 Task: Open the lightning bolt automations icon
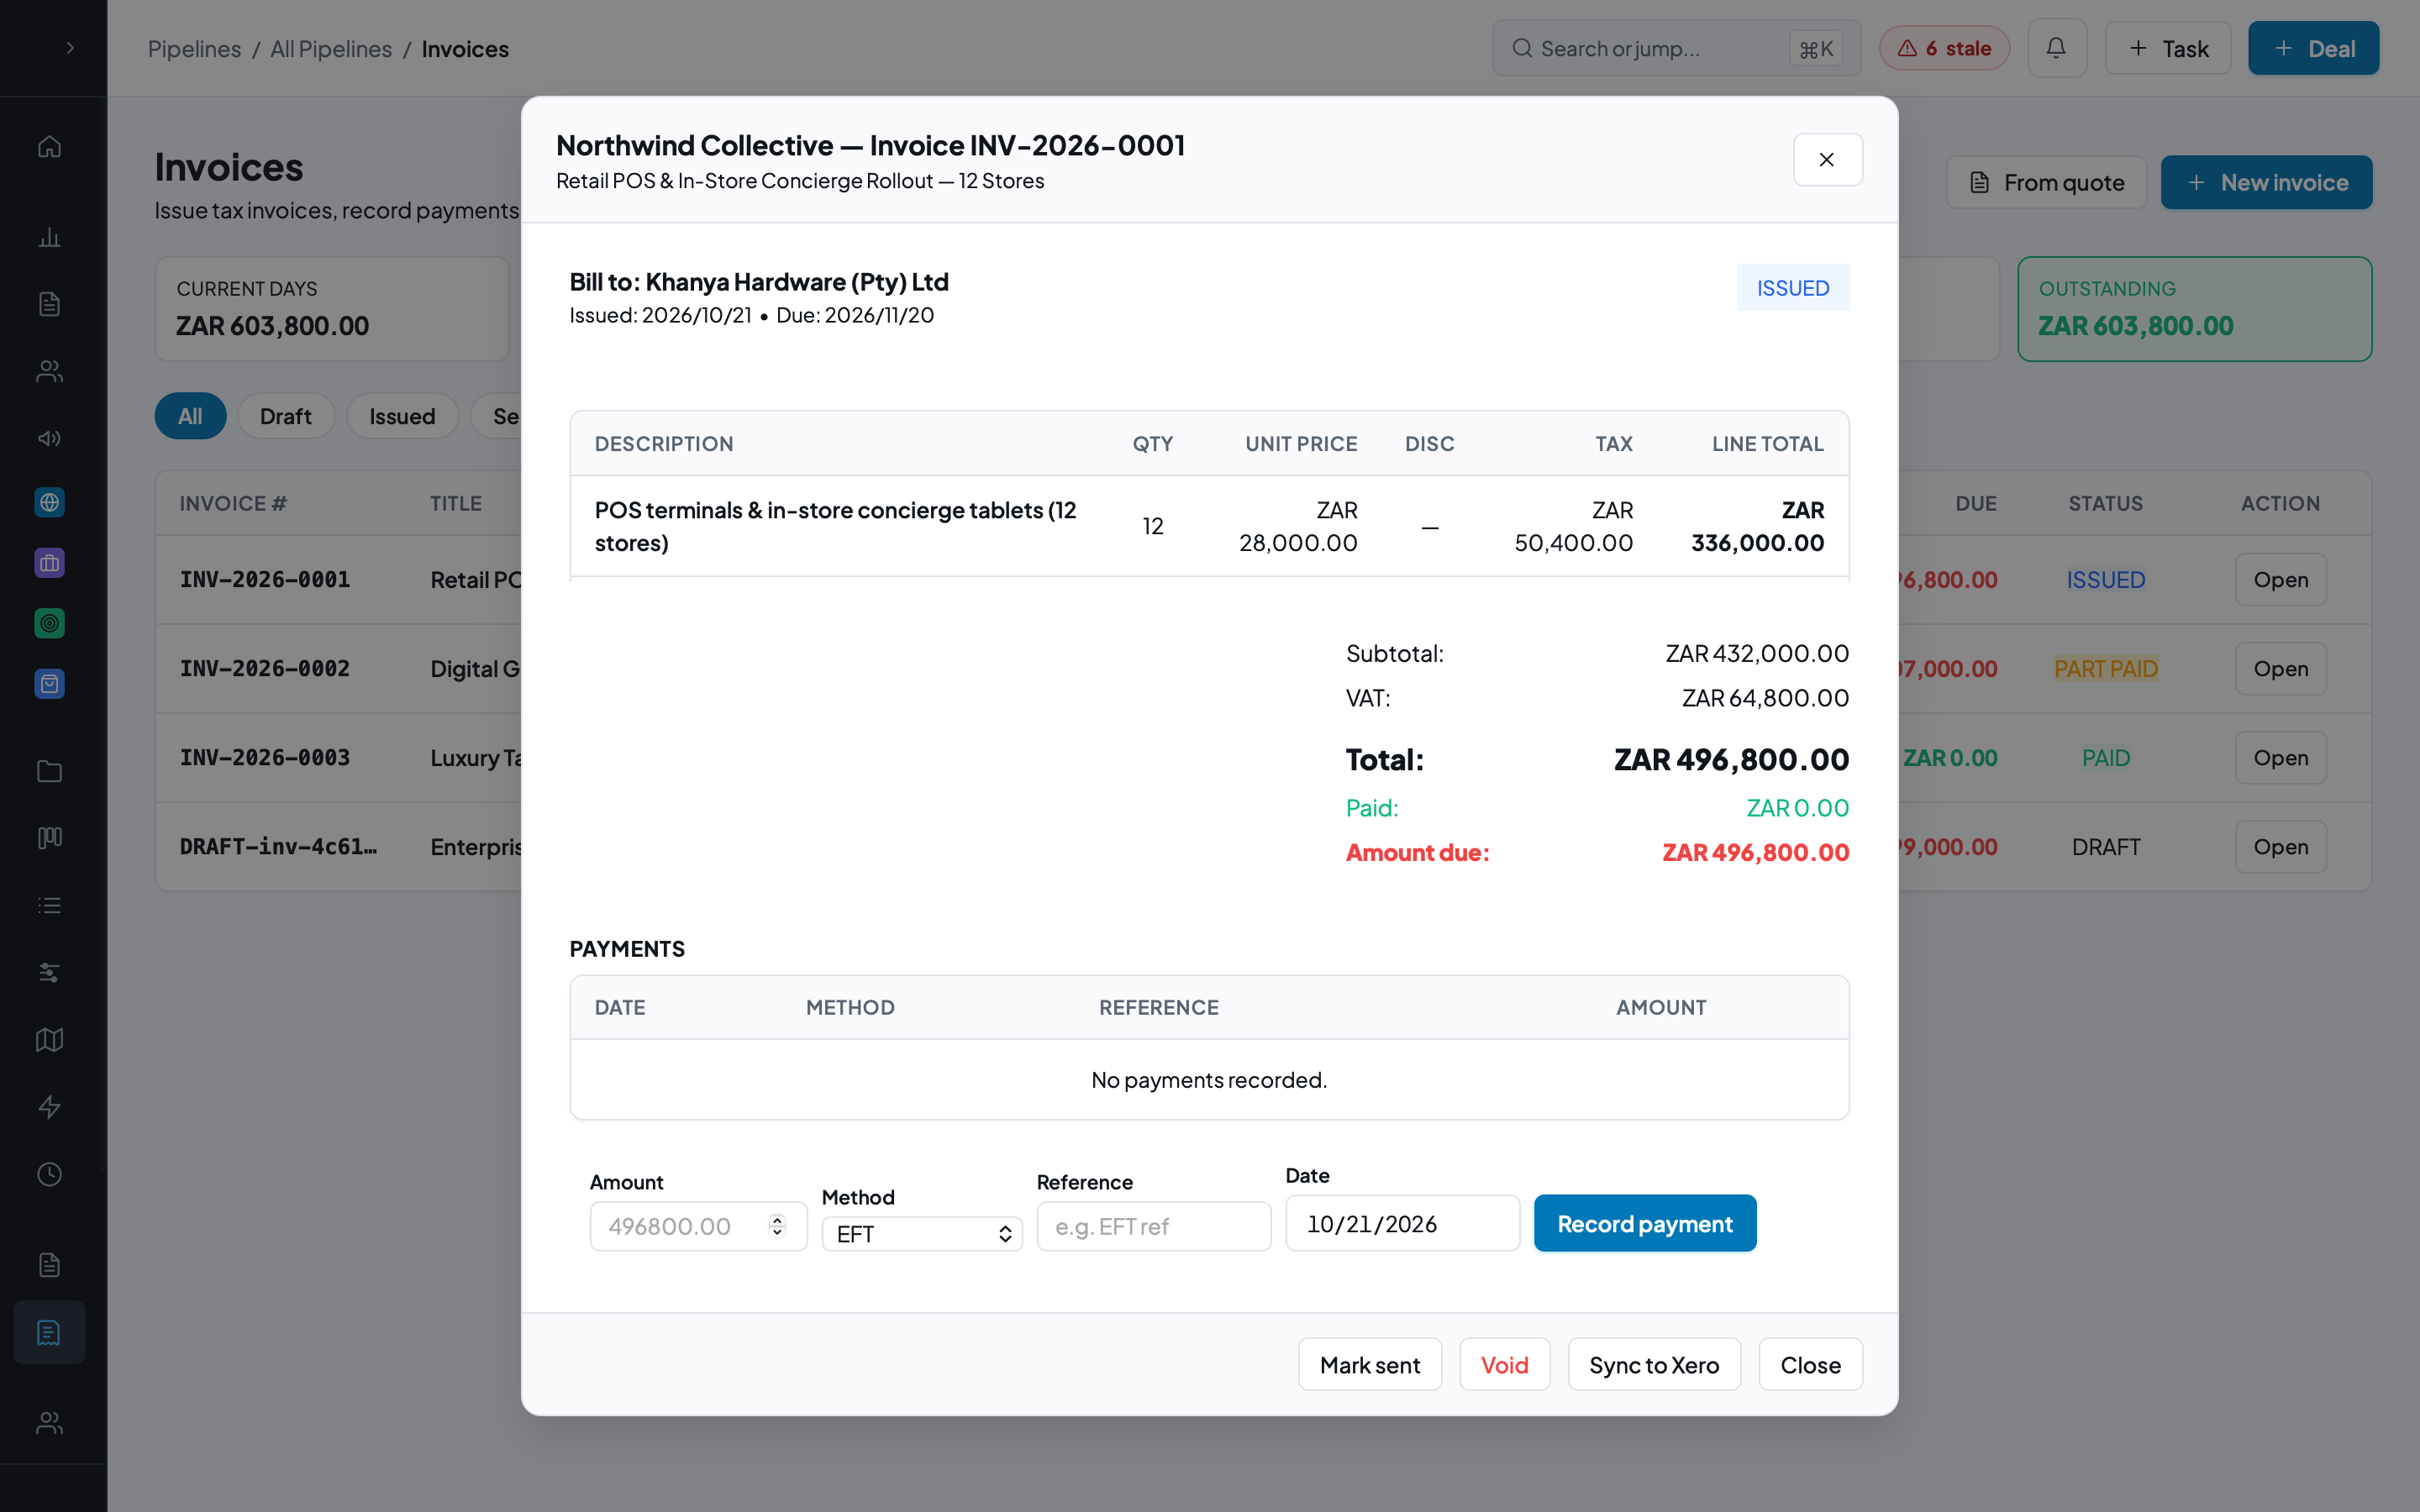(49, 1107)
